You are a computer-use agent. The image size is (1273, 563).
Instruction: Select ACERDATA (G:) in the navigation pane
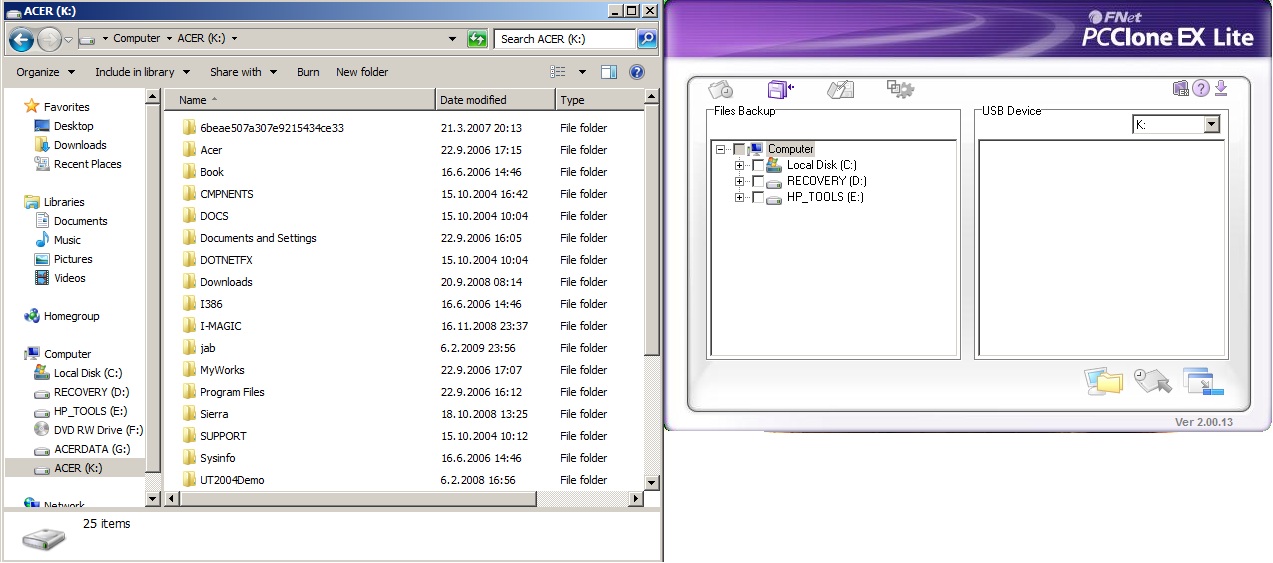tap(92, 449)
